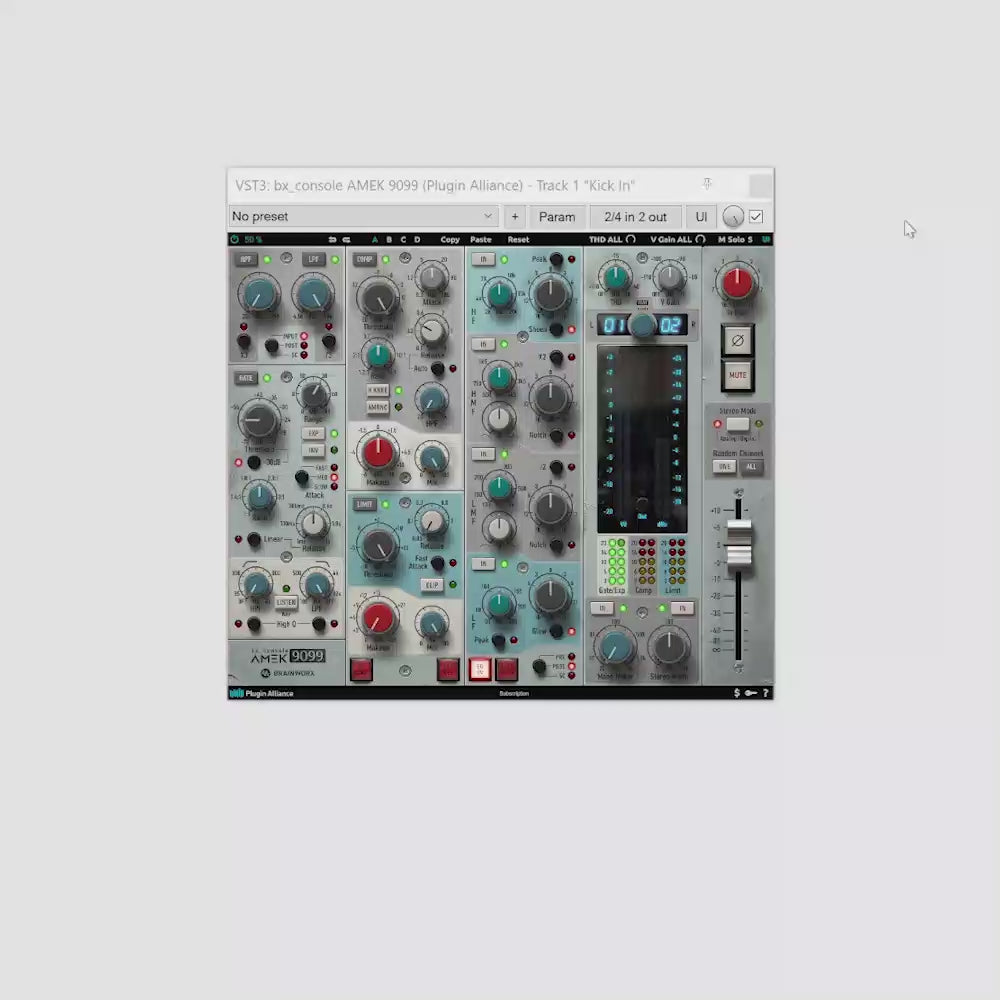The height and width of the screenshot is (1000, 1000).
Task: Click the key license icon
Action: pyautogui.click(x=751, y=693)
